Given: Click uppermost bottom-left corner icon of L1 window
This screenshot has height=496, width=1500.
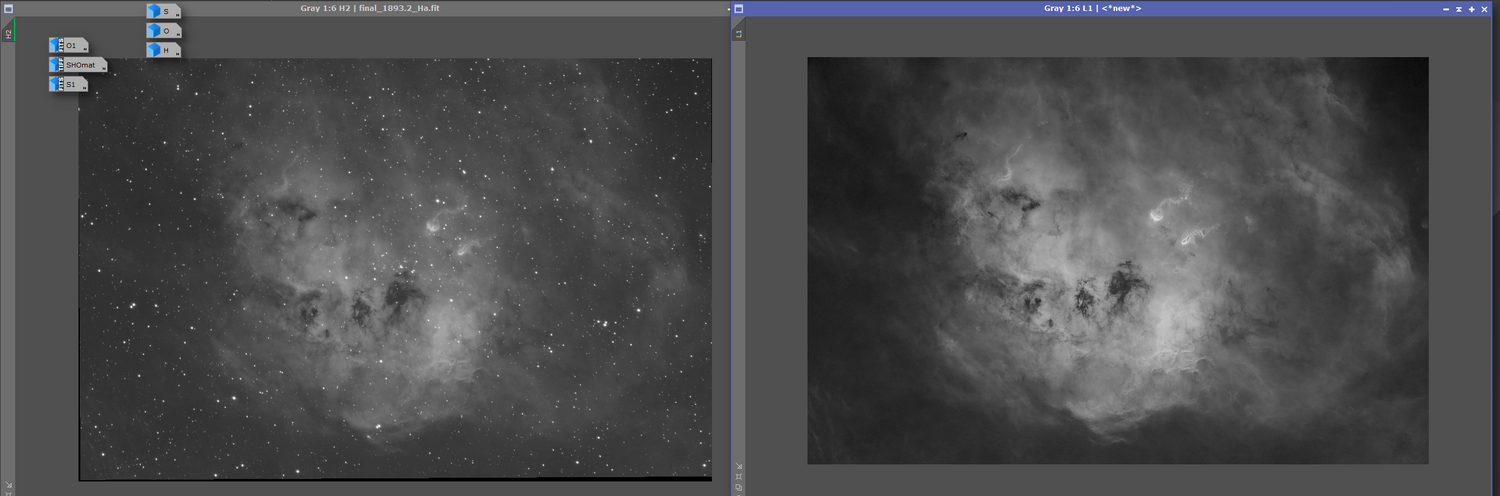Looking at the screenshot, I should coord(739,465).
